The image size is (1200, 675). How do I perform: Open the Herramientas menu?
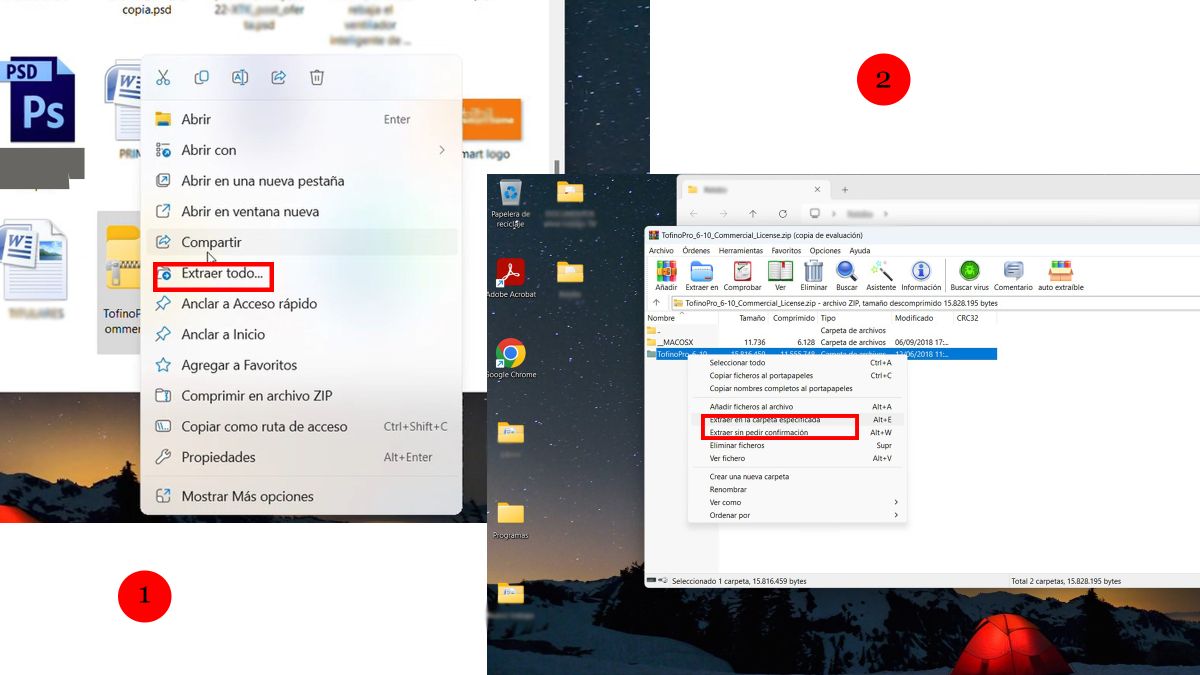click(x=740, y=251)
